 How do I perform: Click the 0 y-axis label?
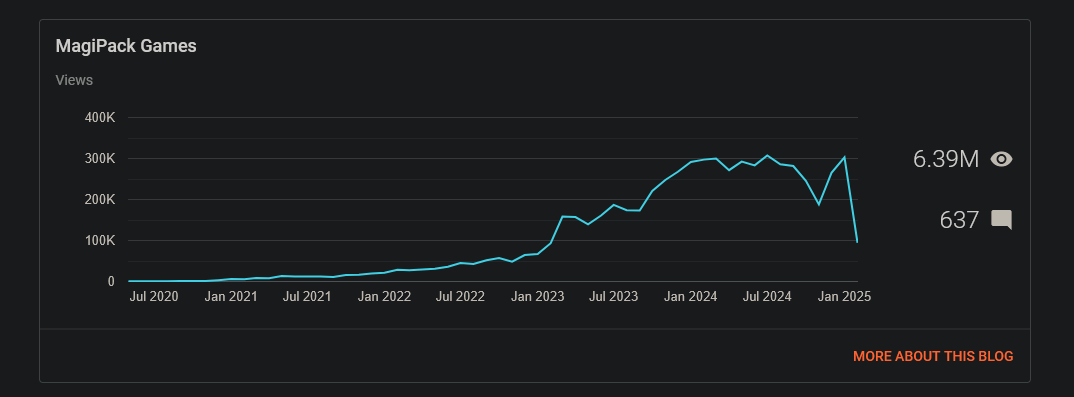[x=111, y=281]
